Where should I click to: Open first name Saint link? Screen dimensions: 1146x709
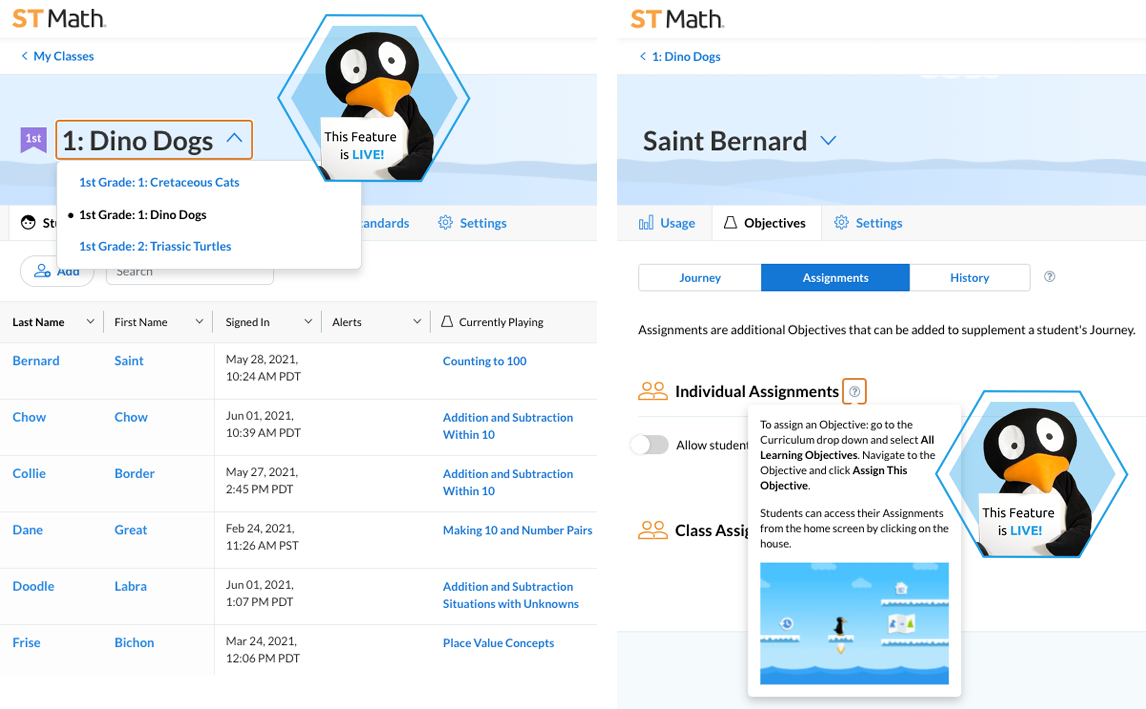(x=129, y=360)
